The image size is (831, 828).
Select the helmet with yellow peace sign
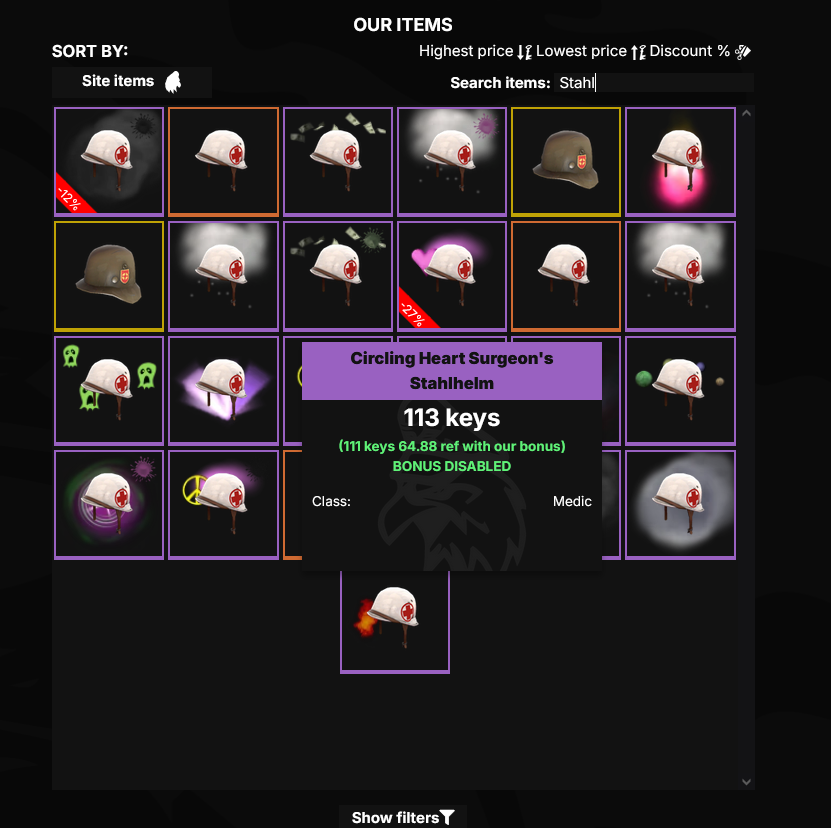click(x=223, y=505)
